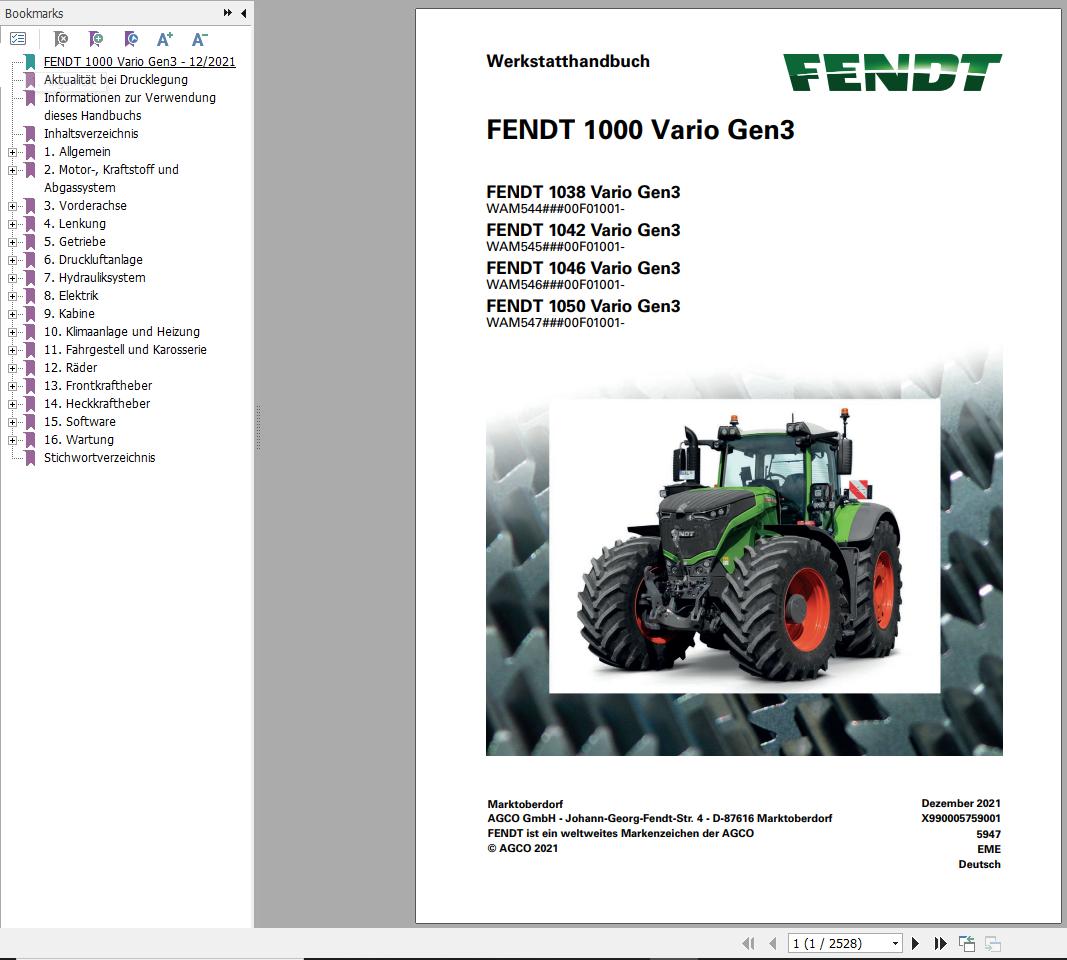Click the add new bookmark icon

tap(96, 39)
